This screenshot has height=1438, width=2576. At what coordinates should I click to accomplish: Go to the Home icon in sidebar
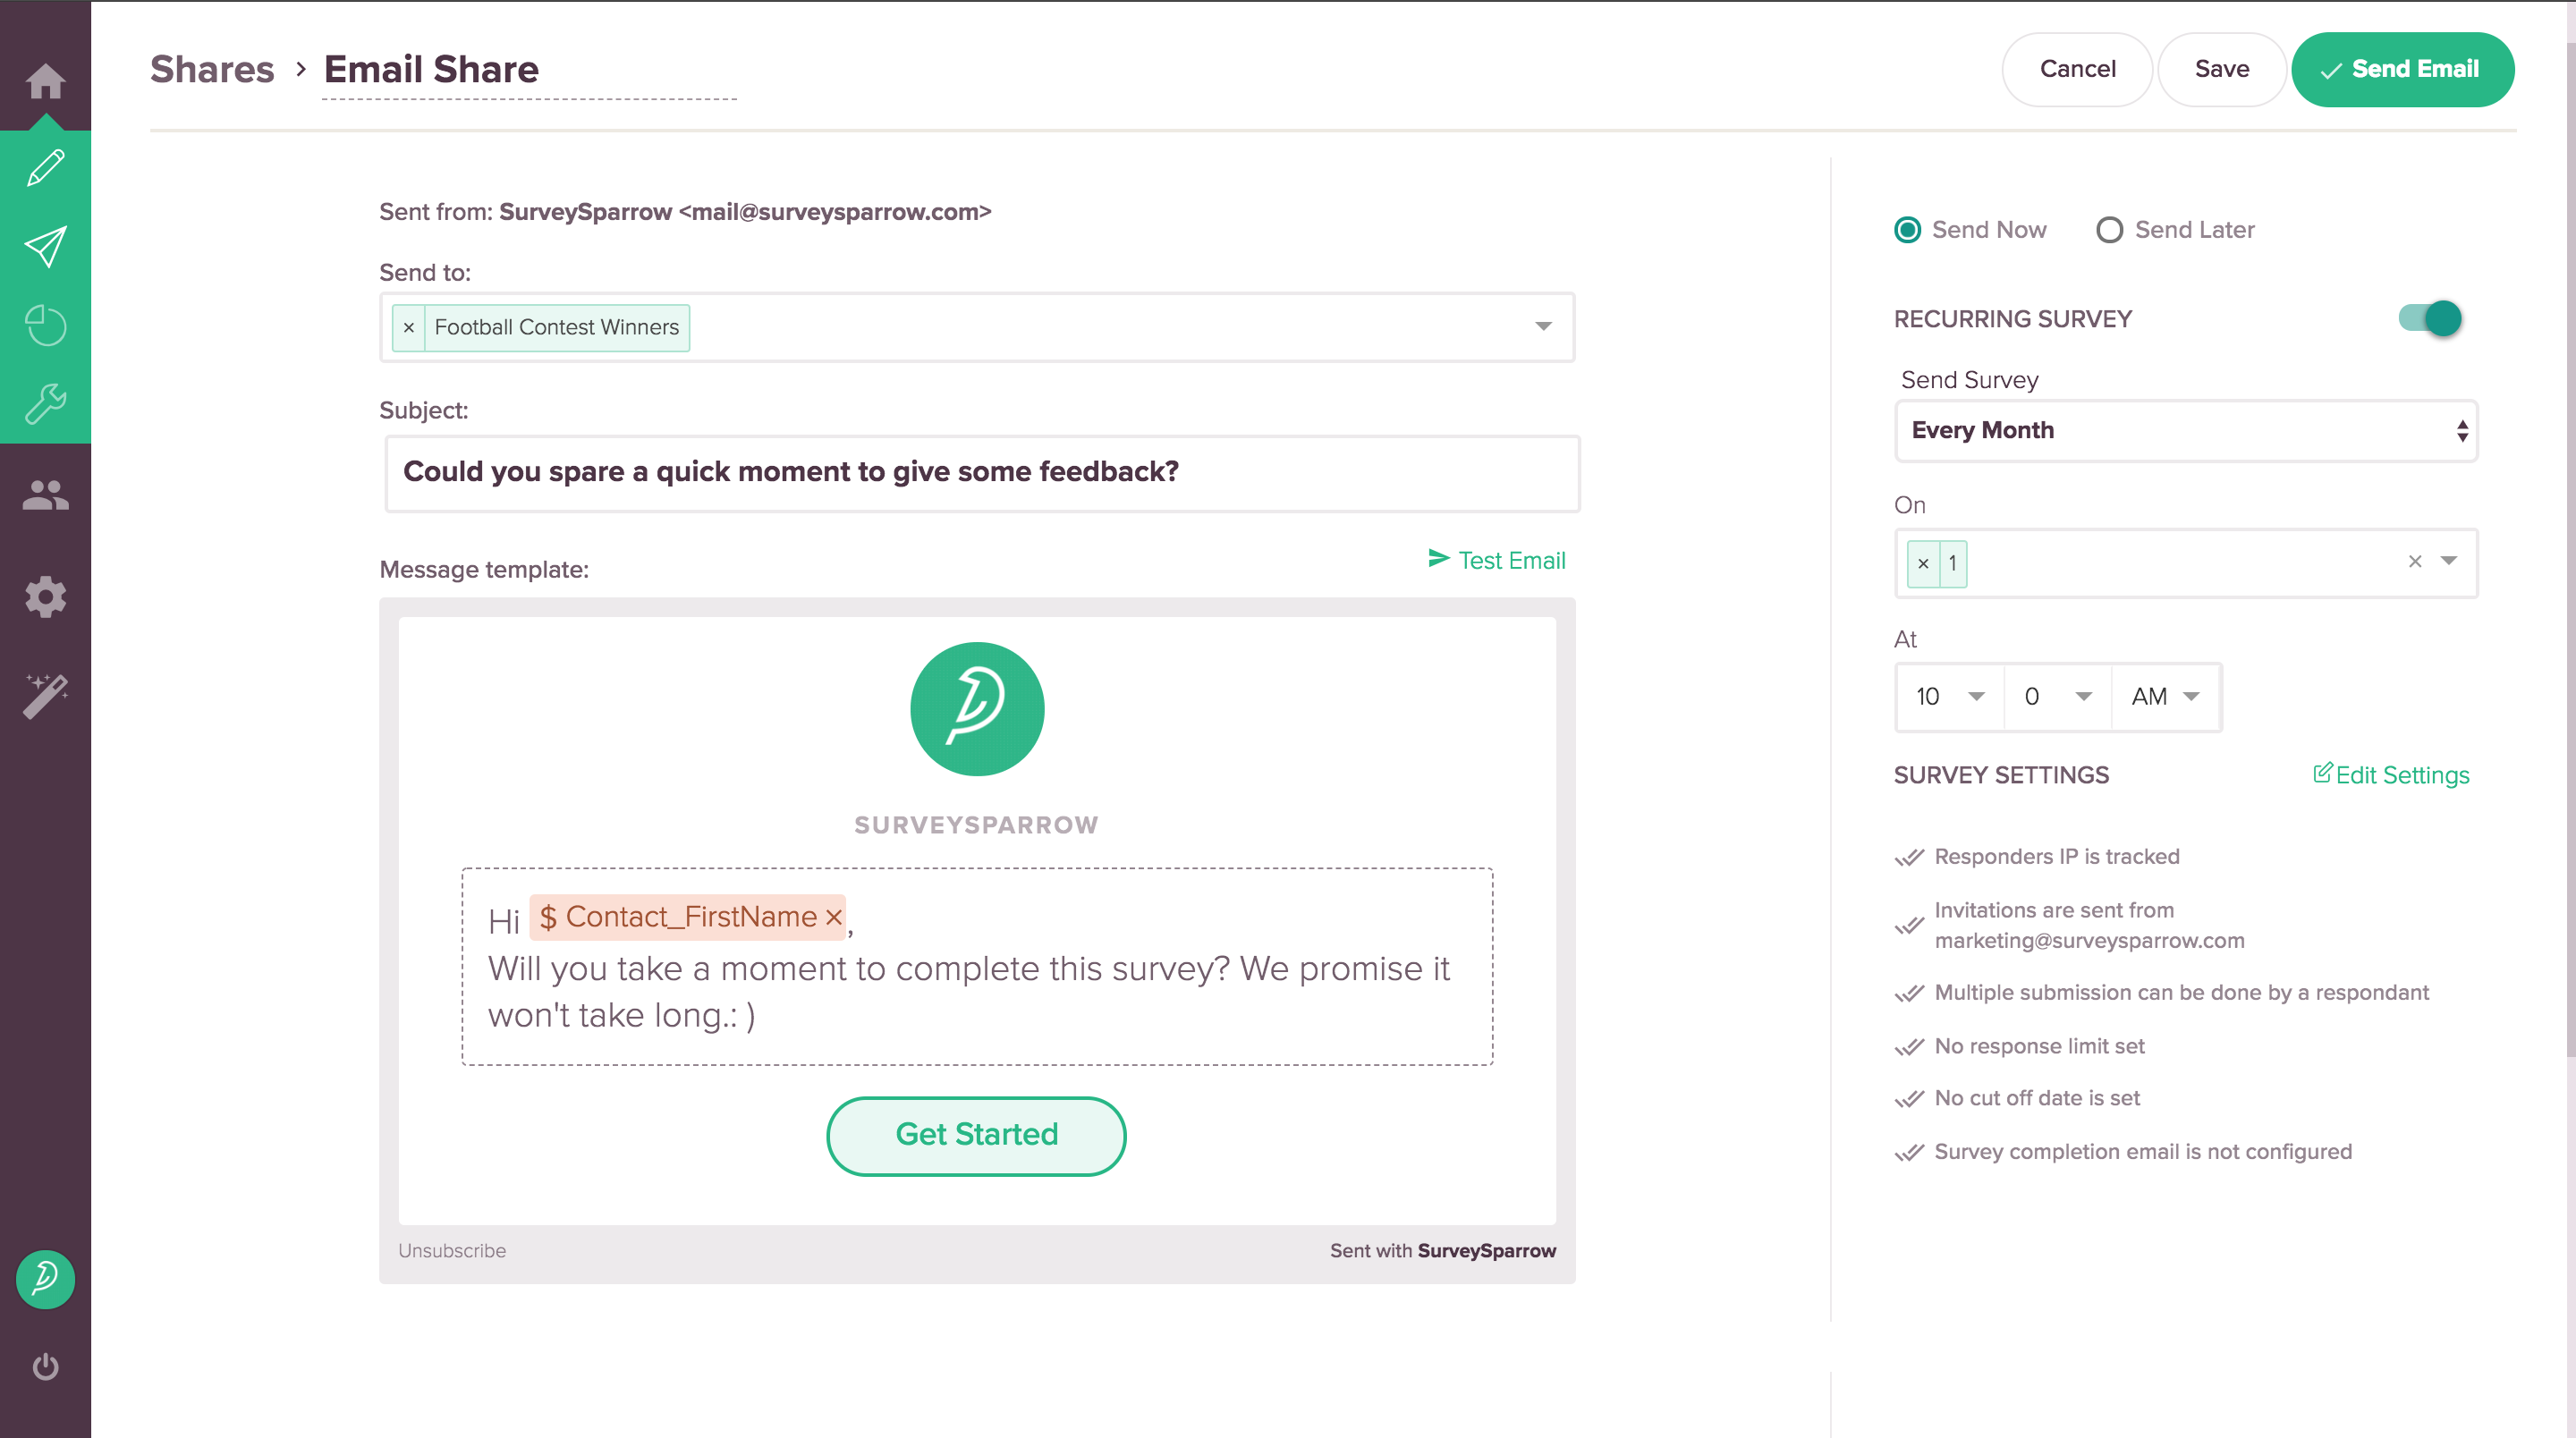pyautogui.click(x=45, y=80)
